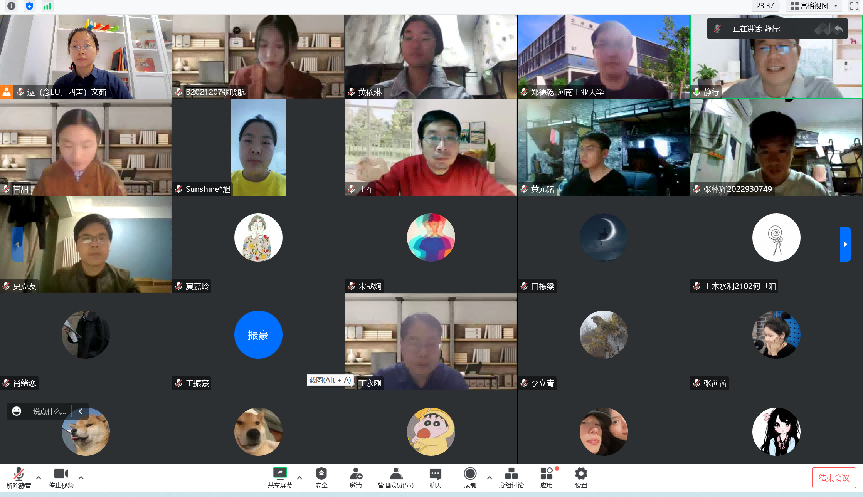Open settings gear icon in toolbar
This screenshot has height=497, width=863.
[581, 474]
